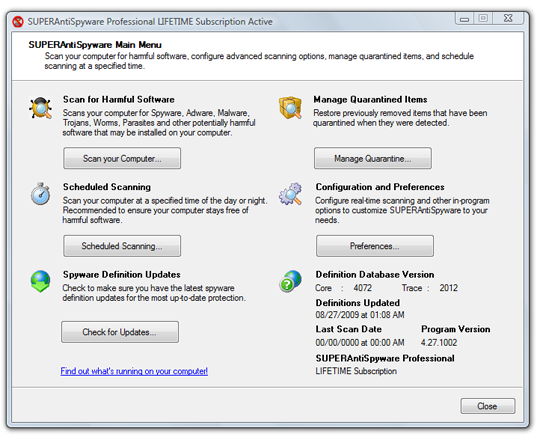
Task: Close the main menu via Close button
Action: 488,406
